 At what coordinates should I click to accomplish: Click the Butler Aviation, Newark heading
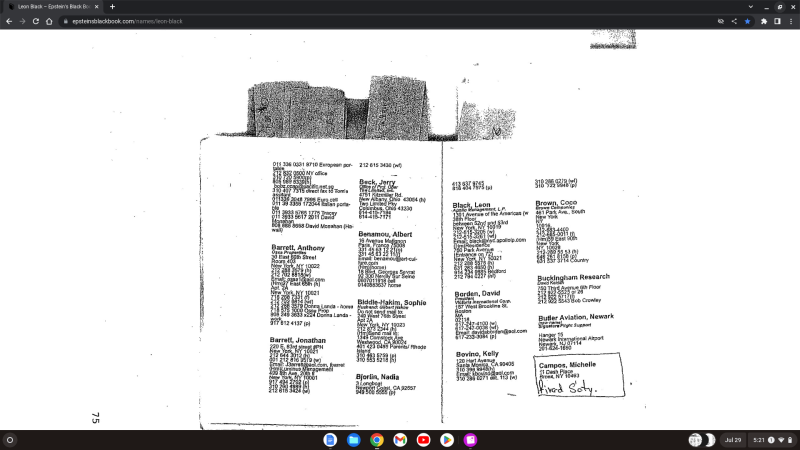(576, 317)
